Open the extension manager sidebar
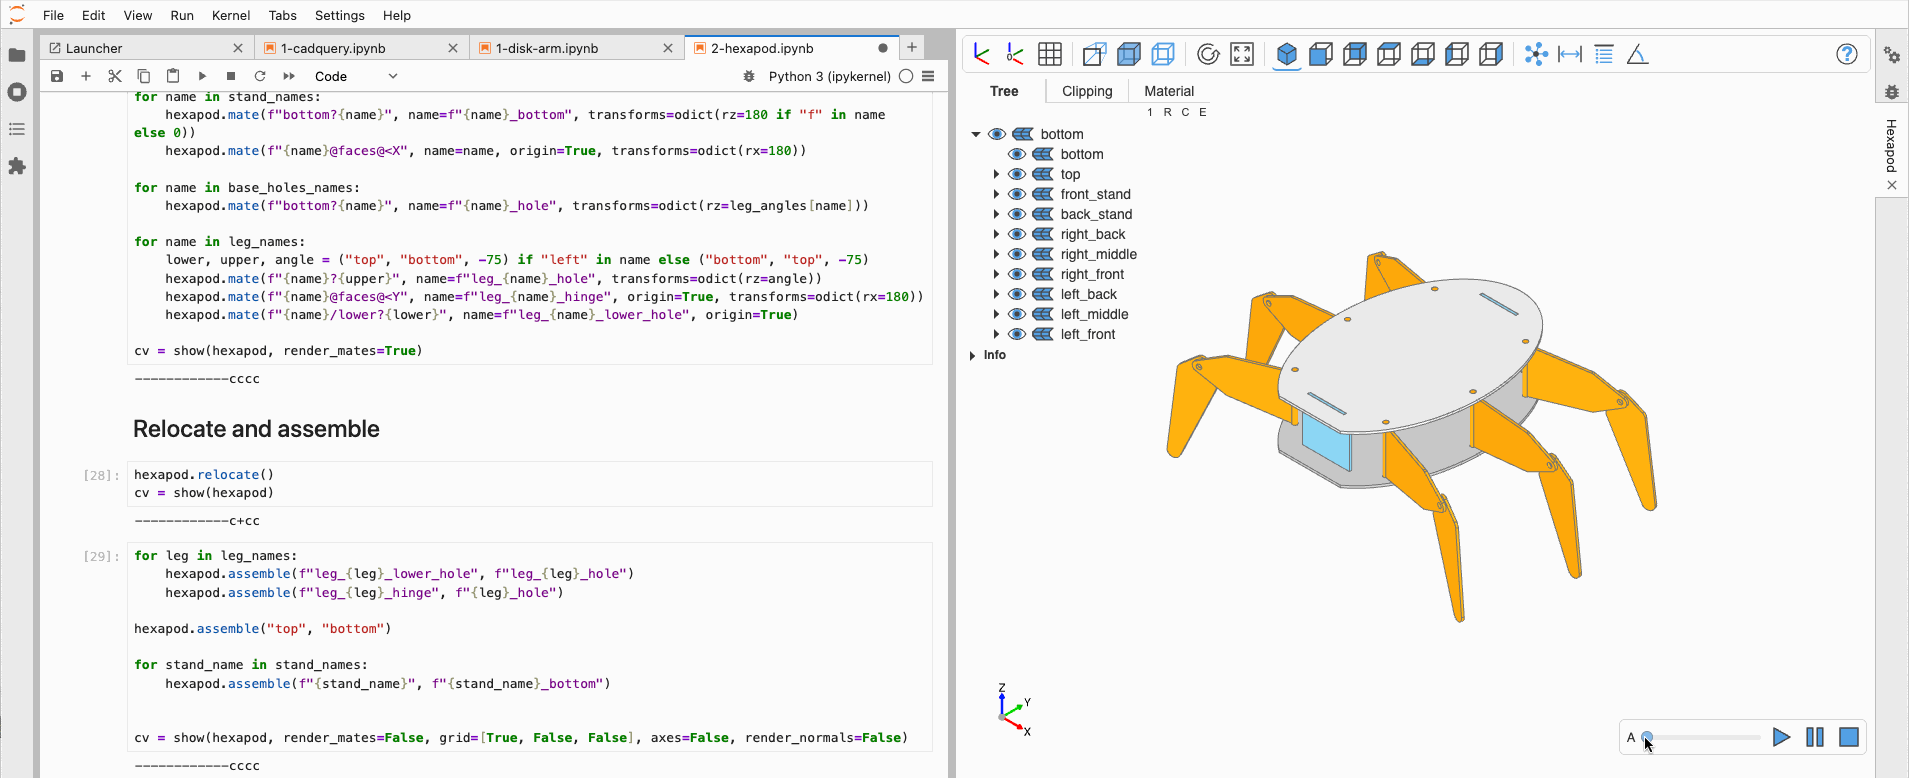 pos(17,166)
